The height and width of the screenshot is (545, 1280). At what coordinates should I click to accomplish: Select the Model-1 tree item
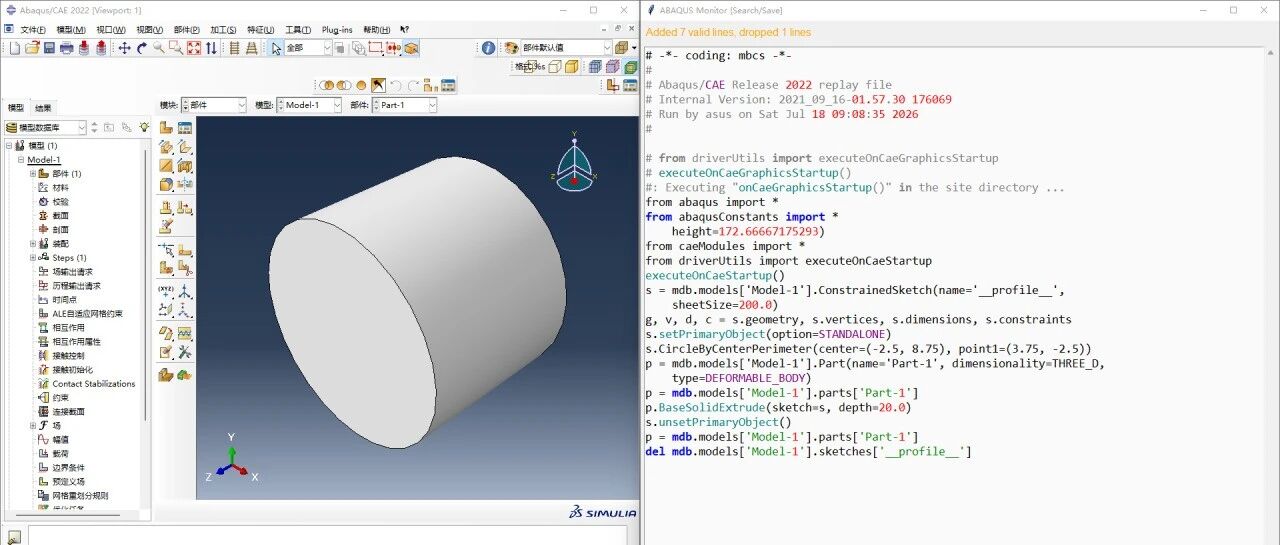[44, 160]
